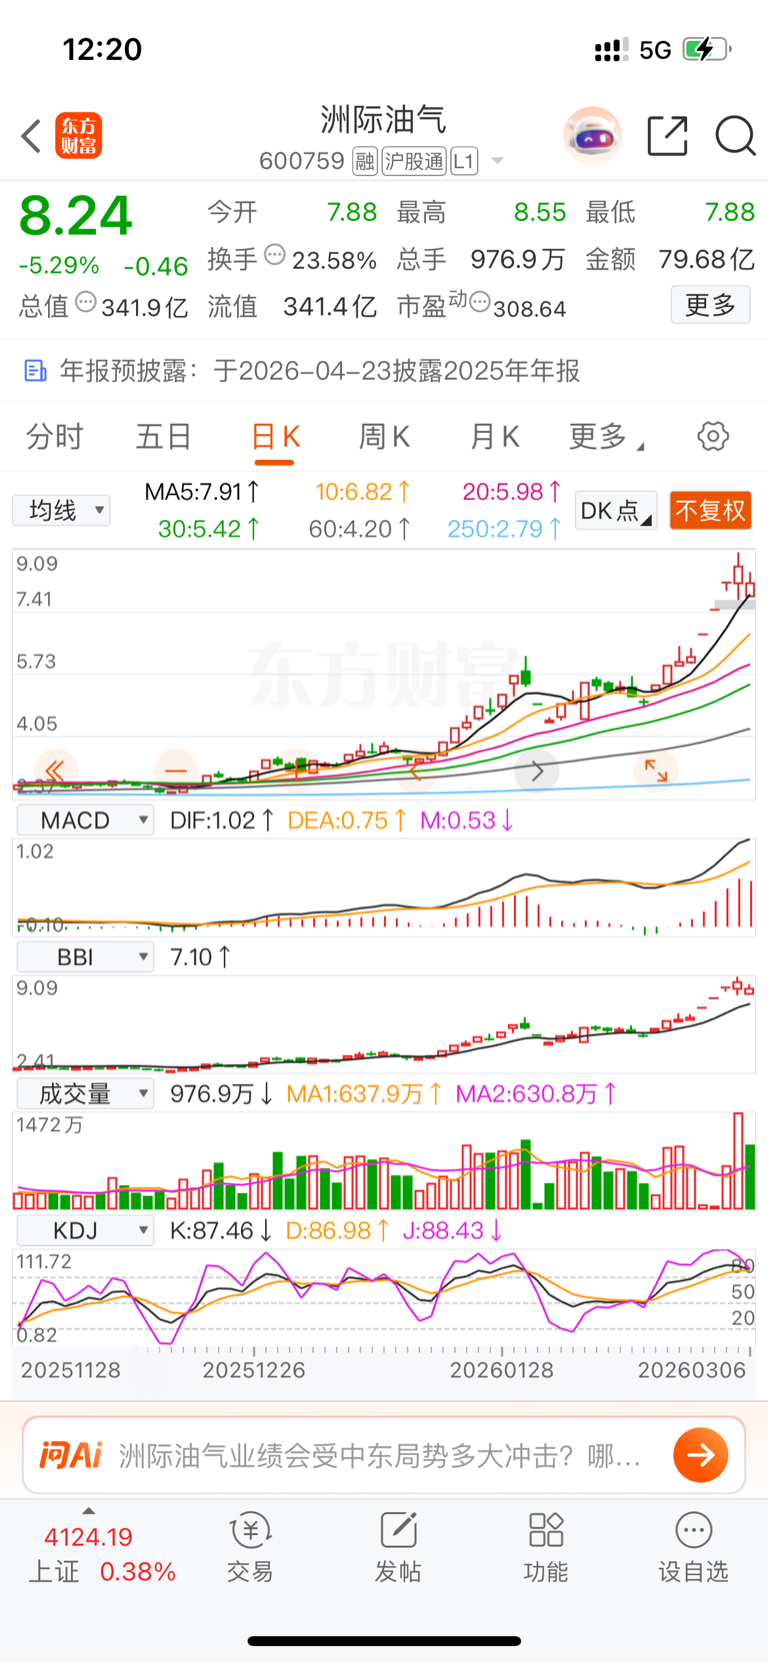Image resolution: width=768 pixels, height=1663 pixels.
Task: Tap the 洲际油气 stock title
Action: point(383,120)
